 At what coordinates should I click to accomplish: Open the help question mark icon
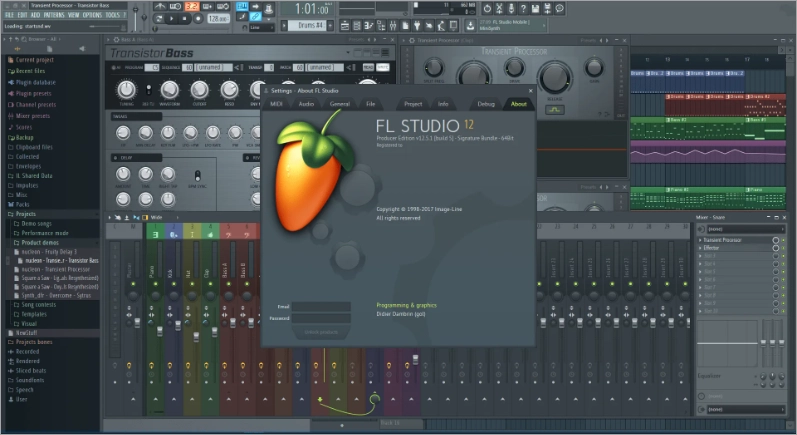click(523, 9)
